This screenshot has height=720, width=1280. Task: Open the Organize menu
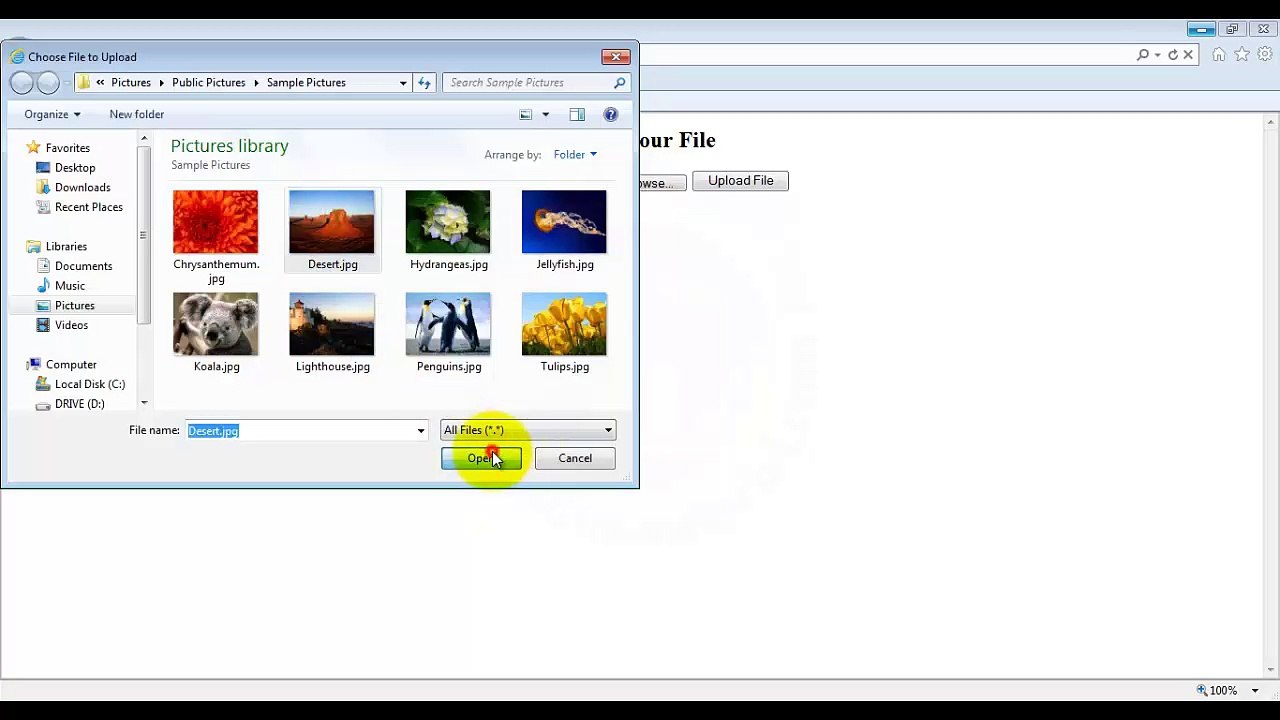(x=52, y=114)
